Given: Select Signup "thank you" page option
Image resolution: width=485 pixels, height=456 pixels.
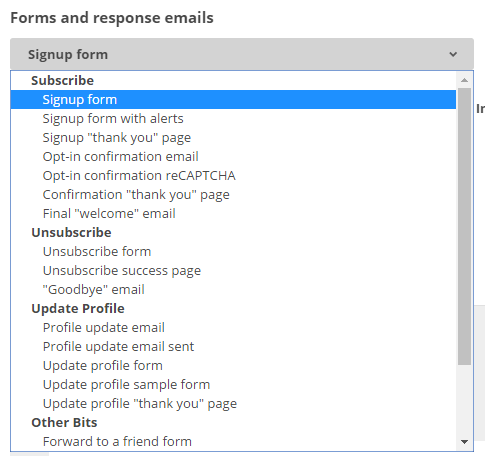Looking at the screenshot, I should (x=233, y=137).
